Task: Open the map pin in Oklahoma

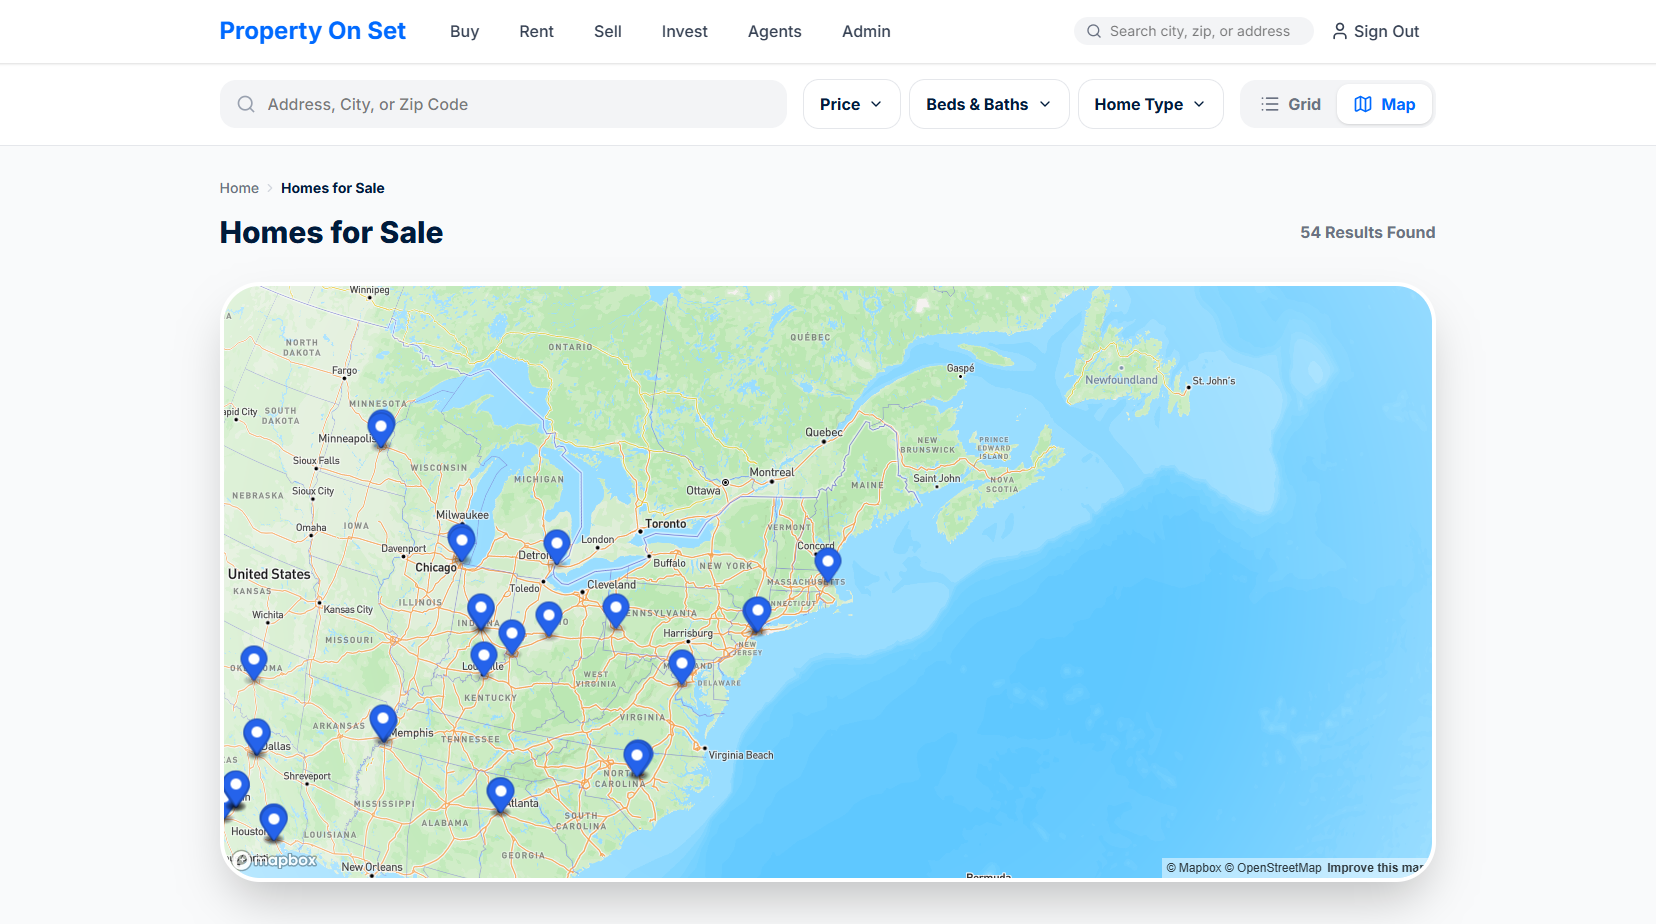Action: click(x=254, y=664)
